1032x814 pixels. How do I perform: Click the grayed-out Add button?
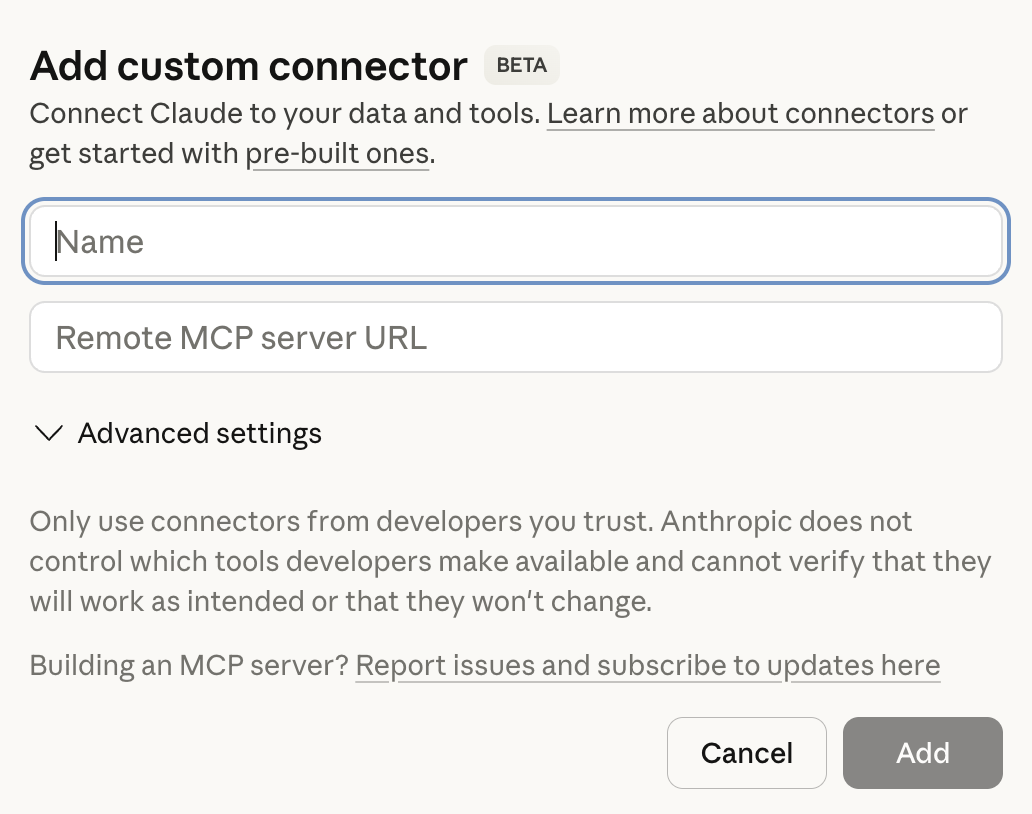[x=922, y=753]
